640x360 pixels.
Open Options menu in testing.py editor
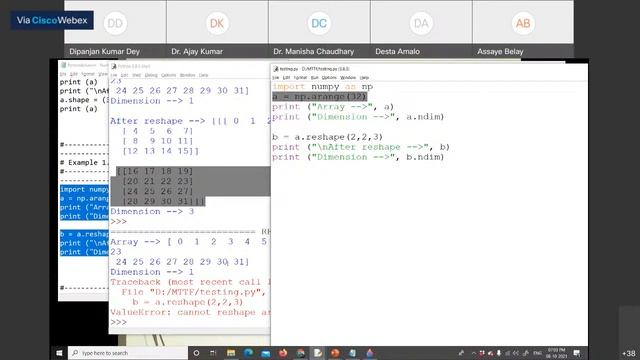329,78
